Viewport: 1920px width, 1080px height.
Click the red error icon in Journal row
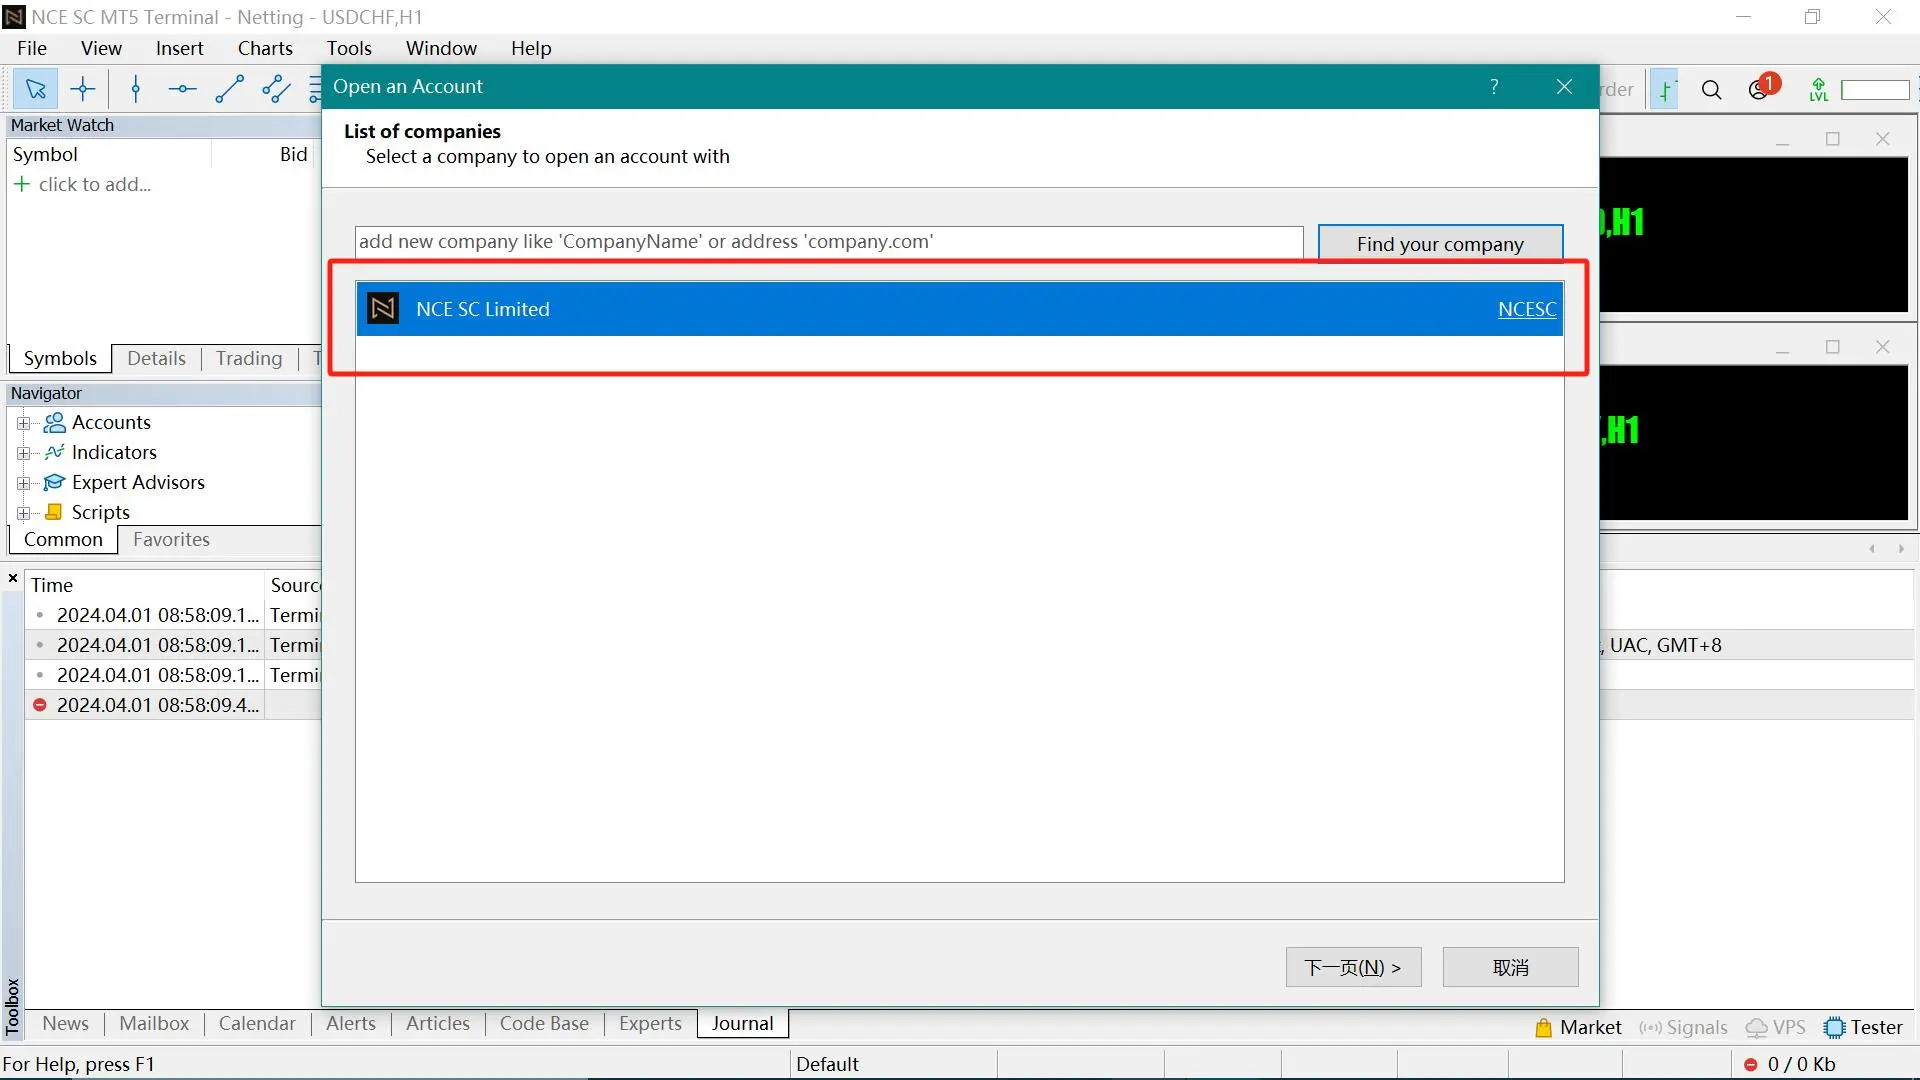40,705
